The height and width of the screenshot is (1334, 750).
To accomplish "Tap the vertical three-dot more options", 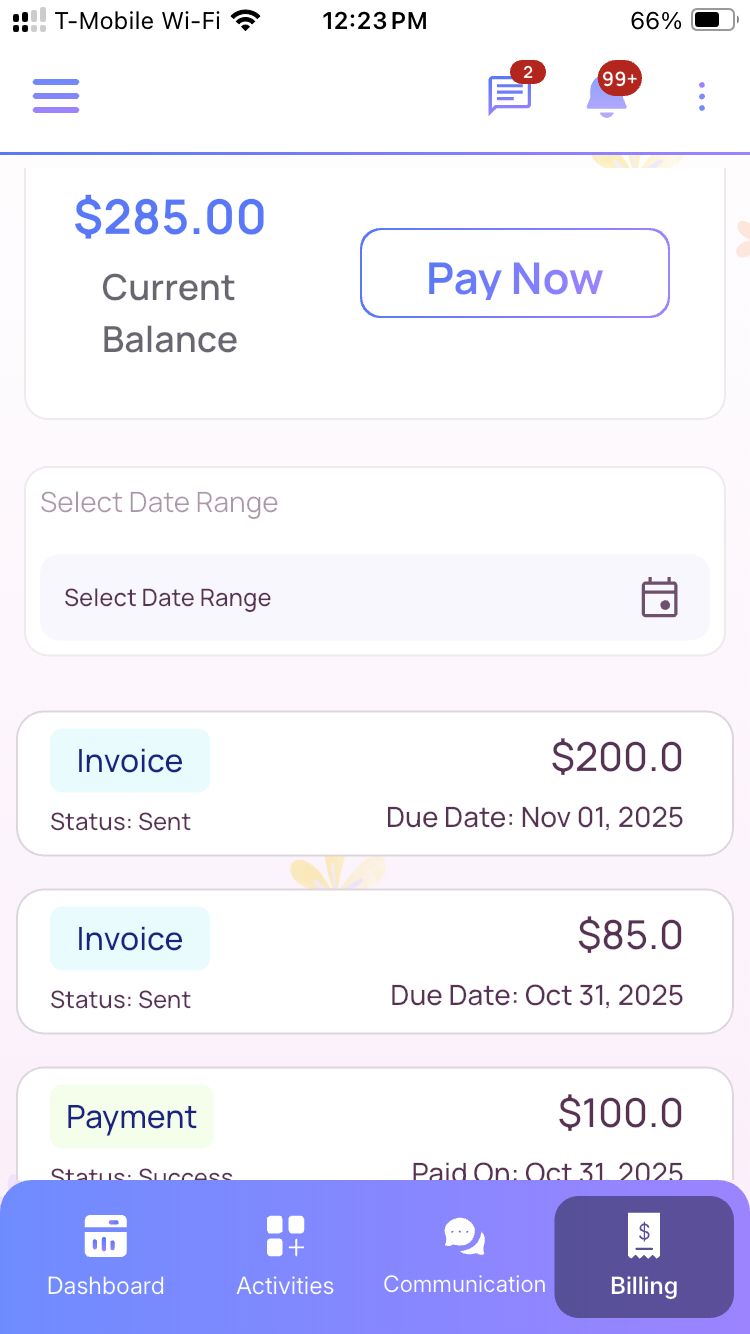I will pyautogui.click(x=702, y=96).
